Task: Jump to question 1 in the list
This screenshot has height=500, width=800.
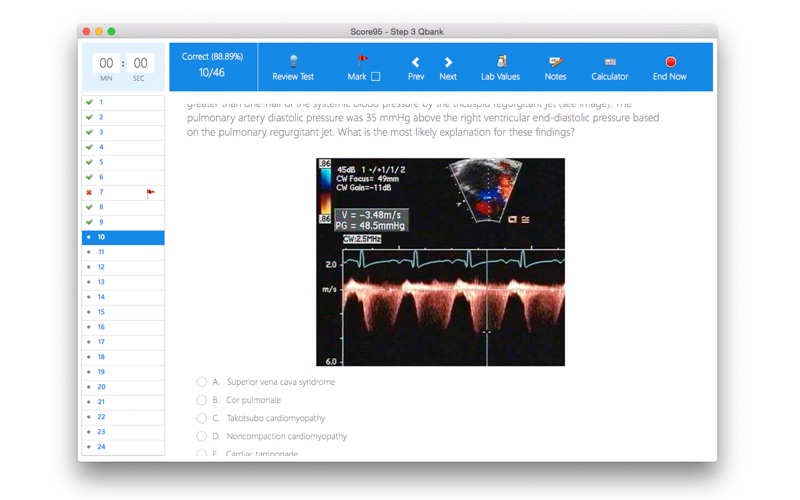Action: point(123,102)
